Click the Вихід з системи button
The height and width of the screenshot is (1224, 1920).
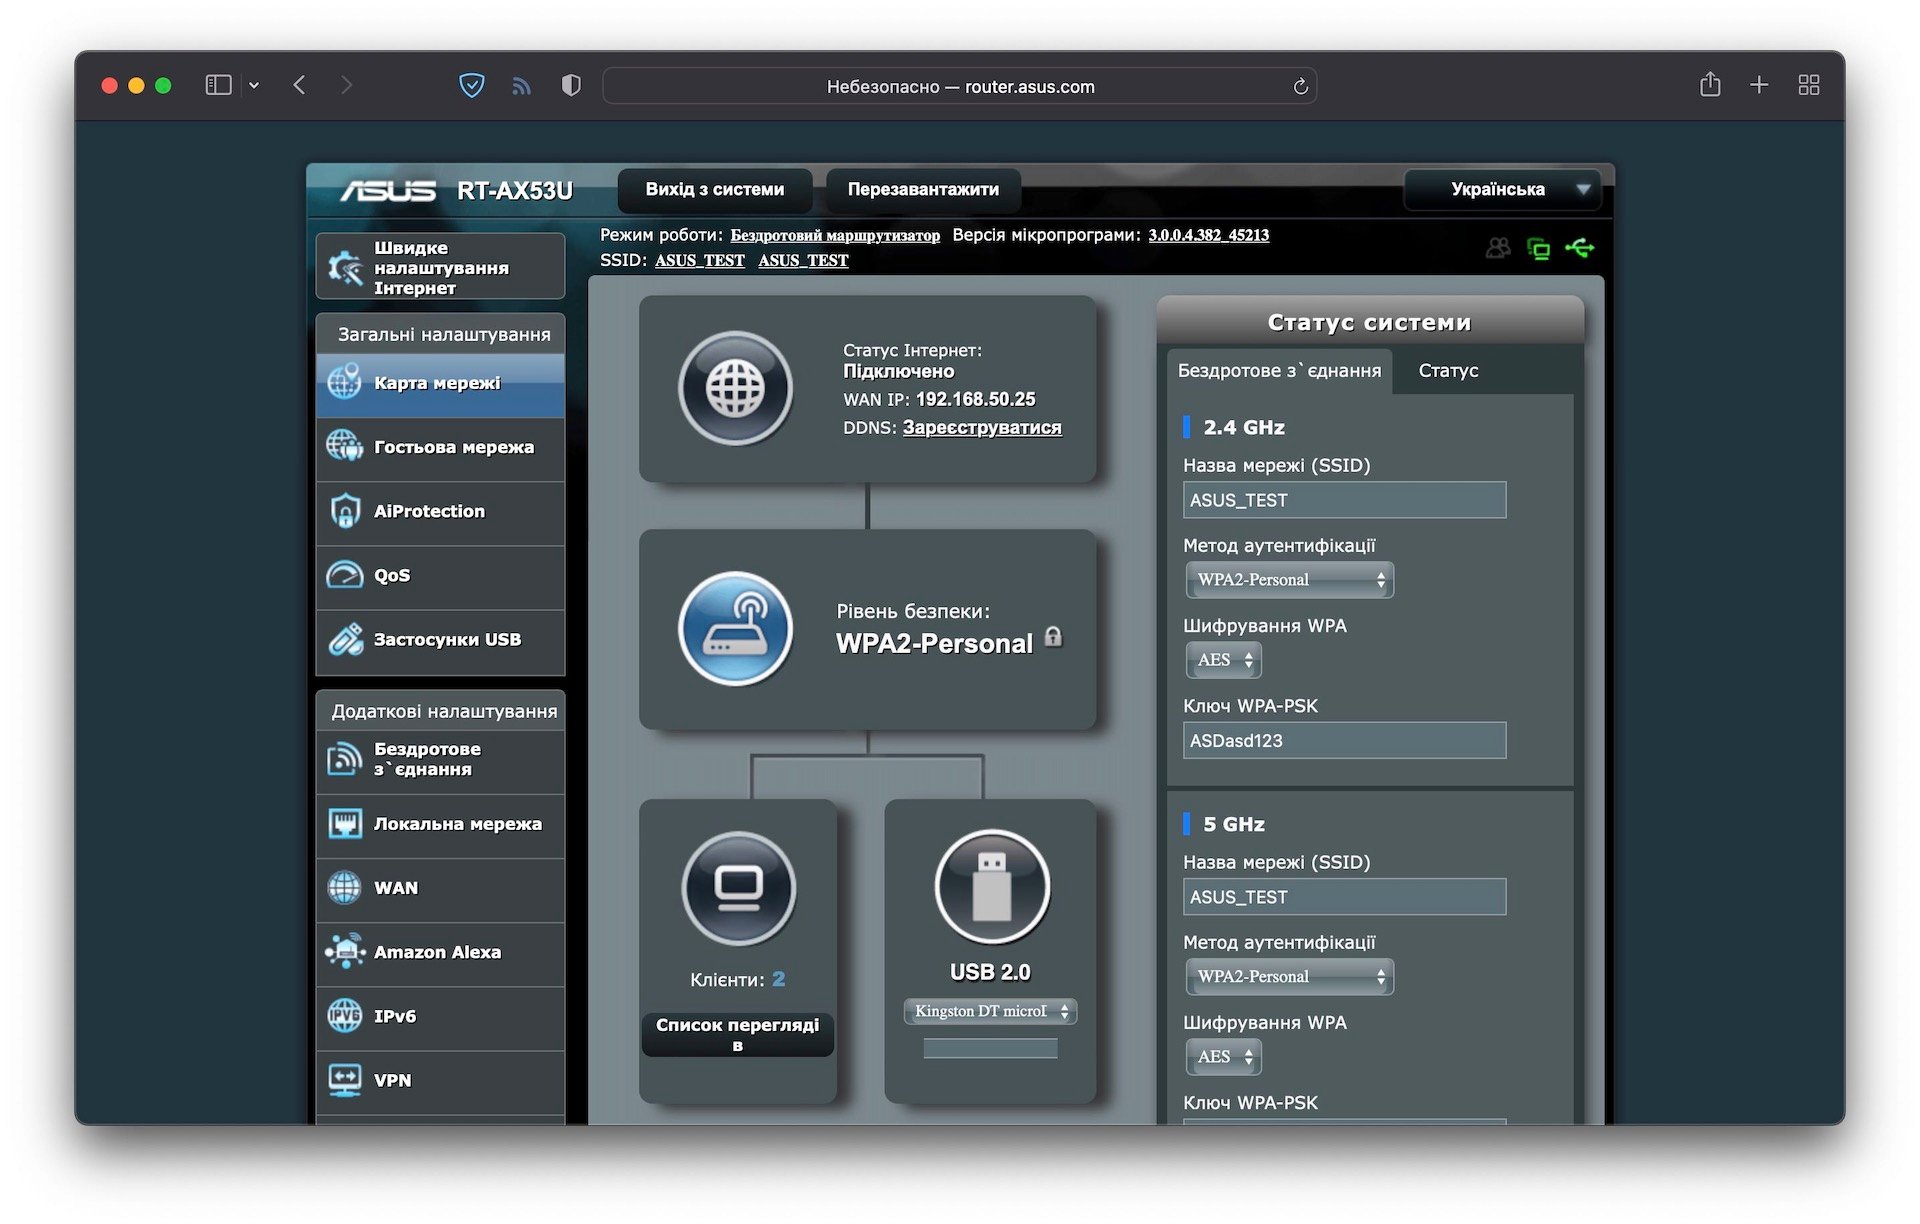[x=714, y=189]
